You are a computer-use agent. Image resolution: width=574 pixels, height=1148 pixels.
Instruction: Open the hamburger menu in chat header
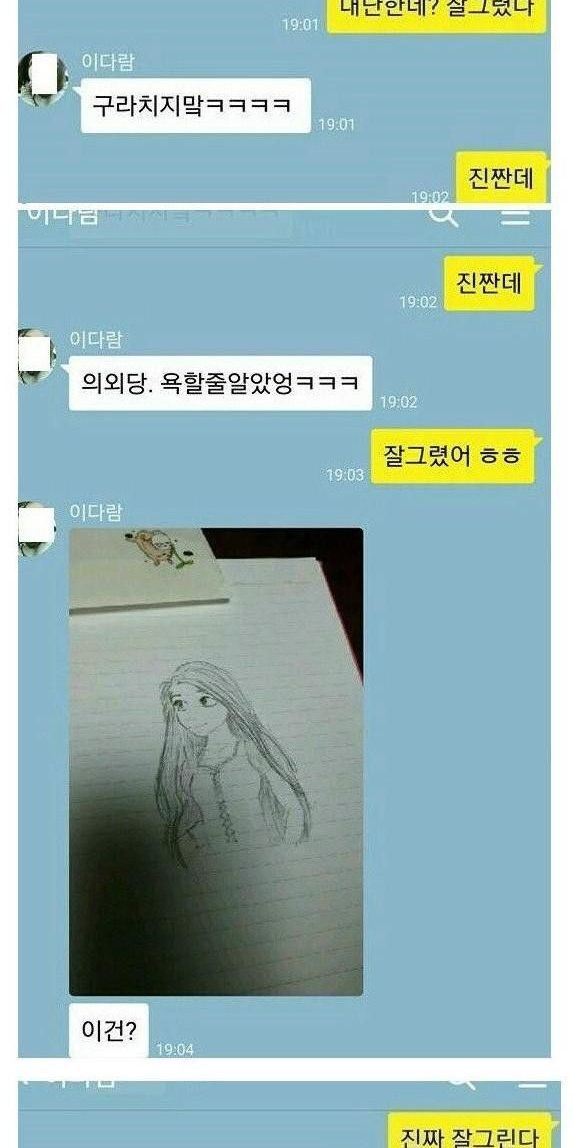point(515,217)
